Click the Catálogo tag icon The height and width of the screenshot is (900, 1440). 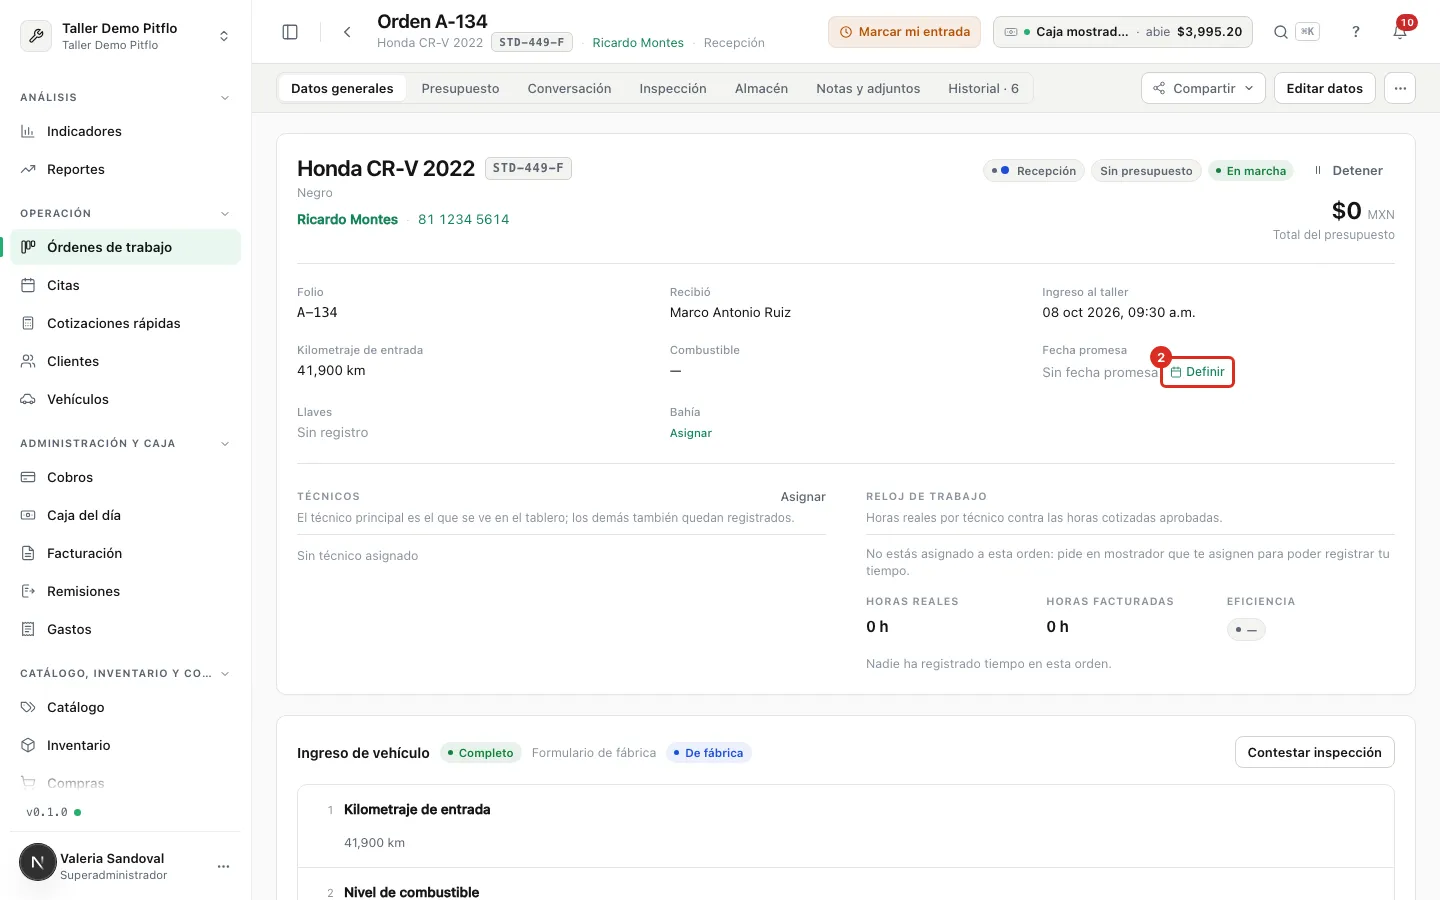tap(28, 707)
